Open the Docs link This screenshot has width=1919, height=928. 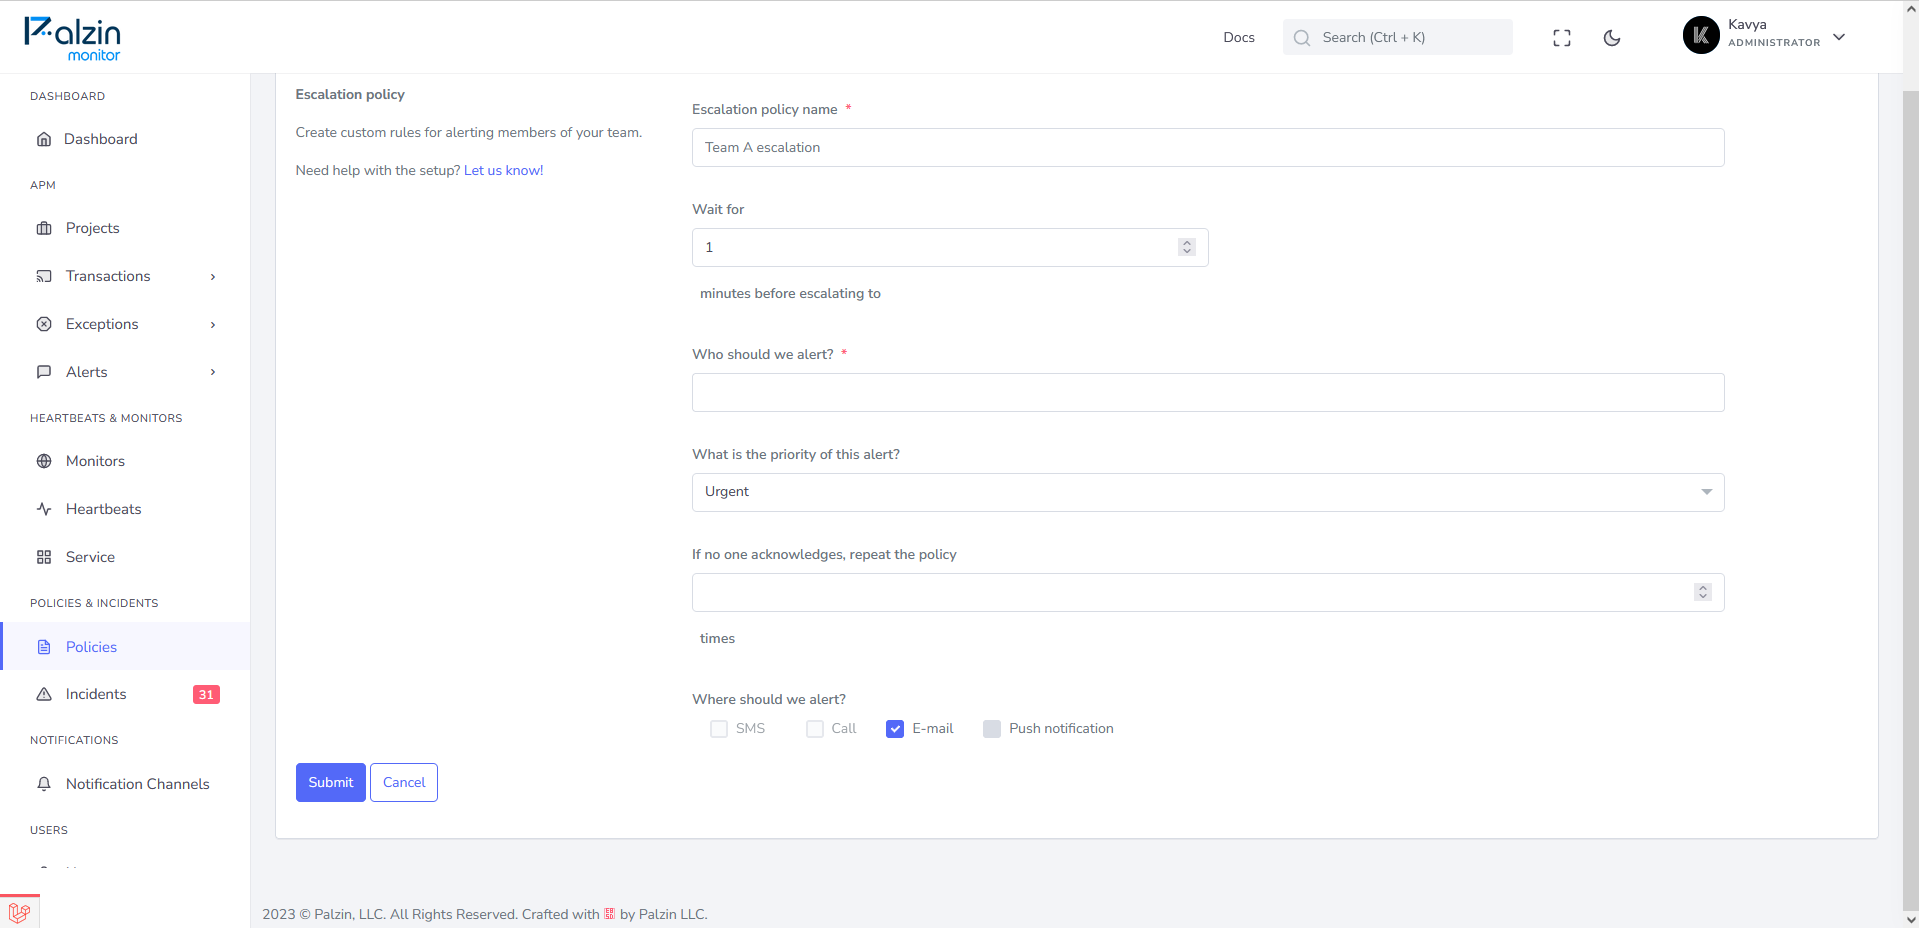[x=1239, y=37]
